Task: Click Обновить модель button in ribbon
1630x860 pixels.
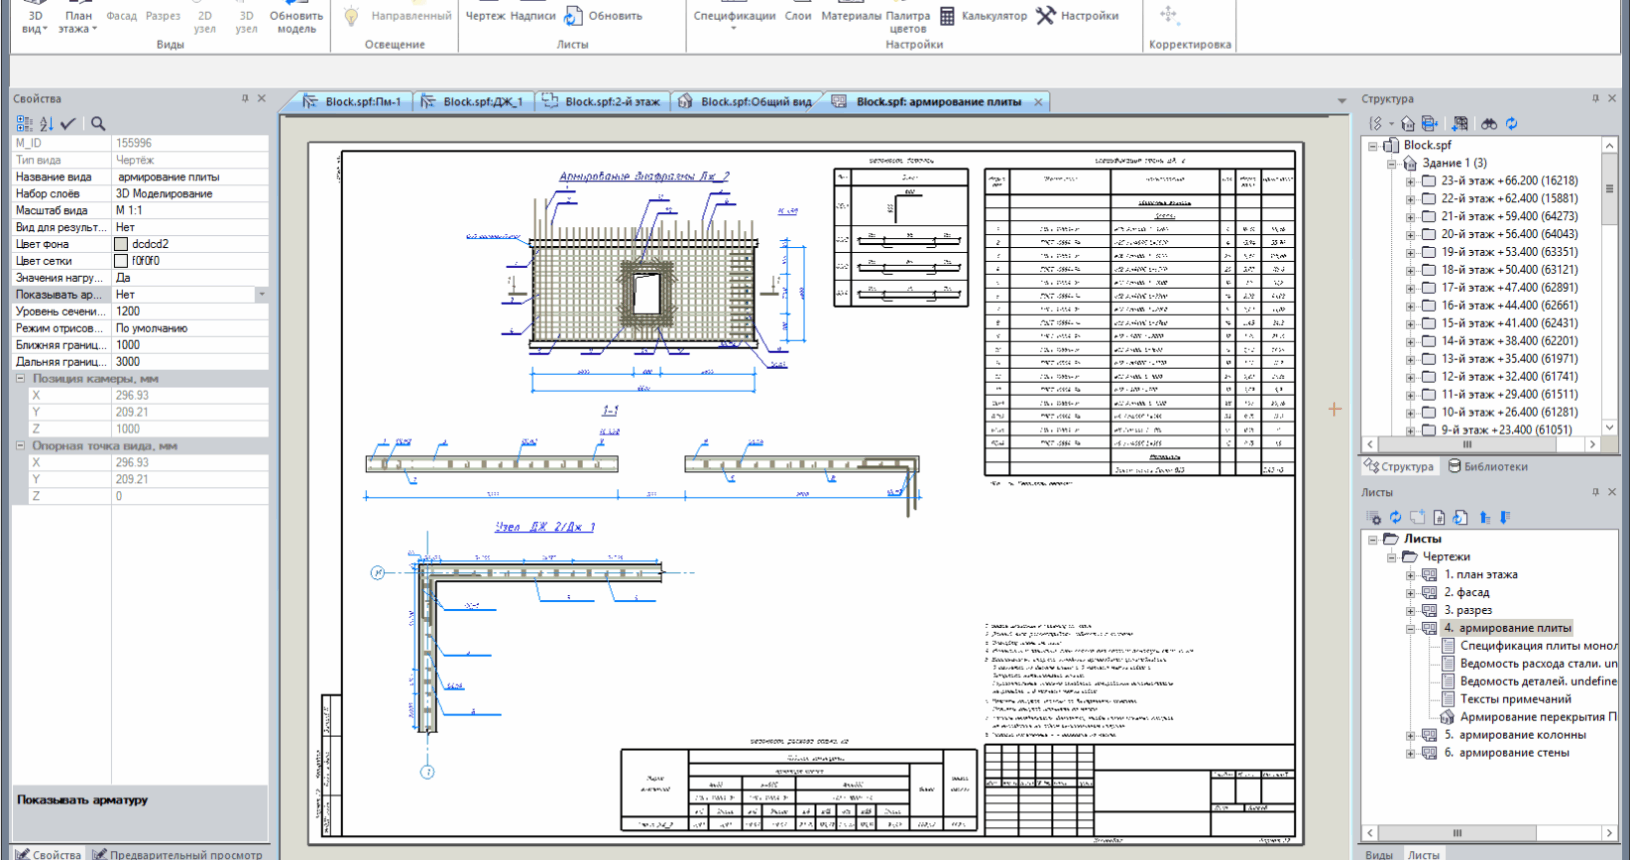Action: click(x=296, y=20)
